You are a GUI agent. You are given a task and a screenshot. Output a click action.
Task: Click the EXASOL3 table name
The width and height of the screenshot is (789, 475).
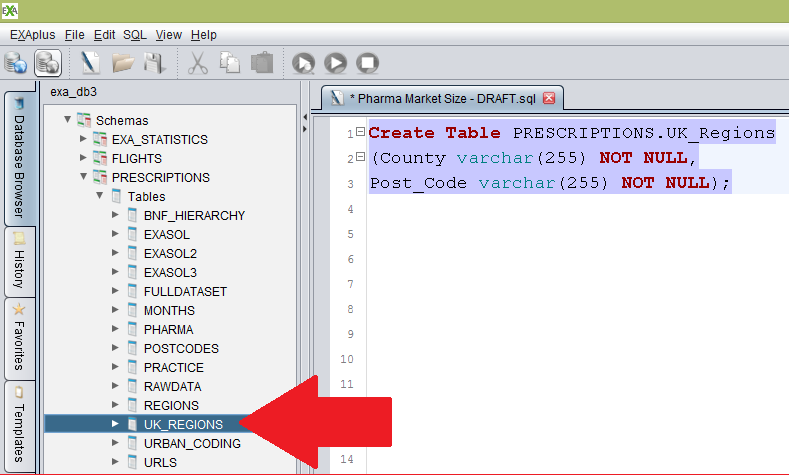pos(170,273)
